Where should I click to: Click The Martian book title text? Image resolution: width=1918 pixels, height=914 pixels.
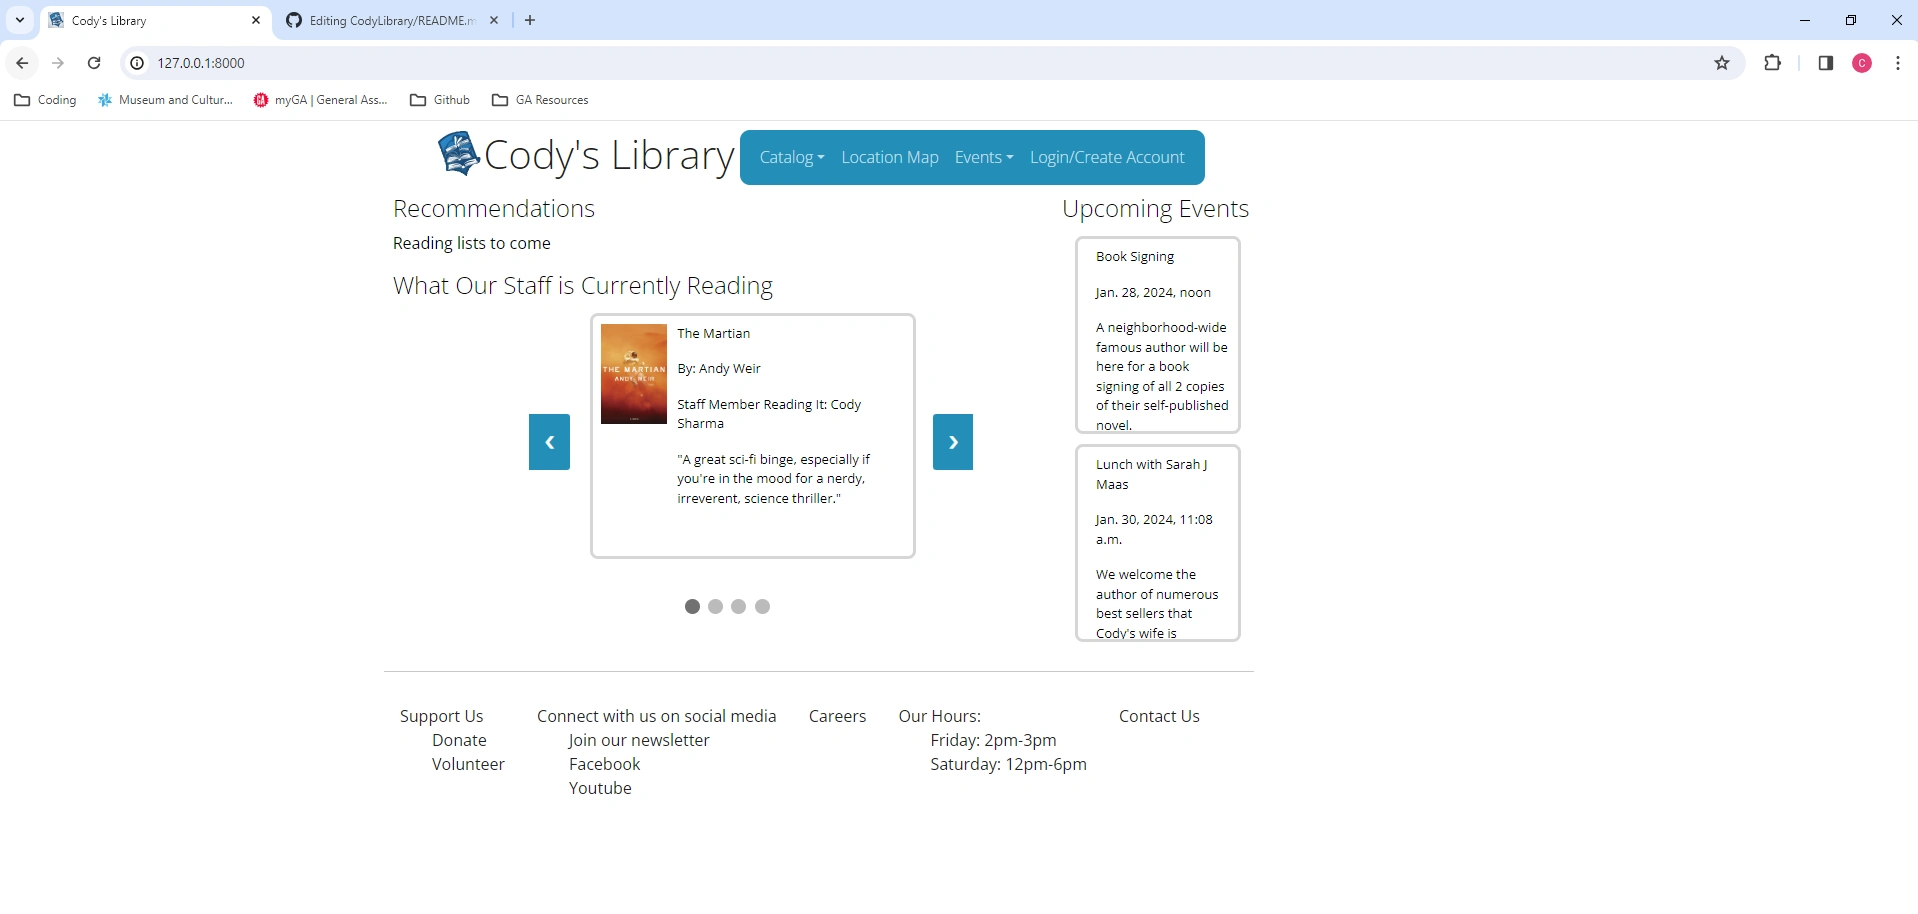(x=713, y=334)
